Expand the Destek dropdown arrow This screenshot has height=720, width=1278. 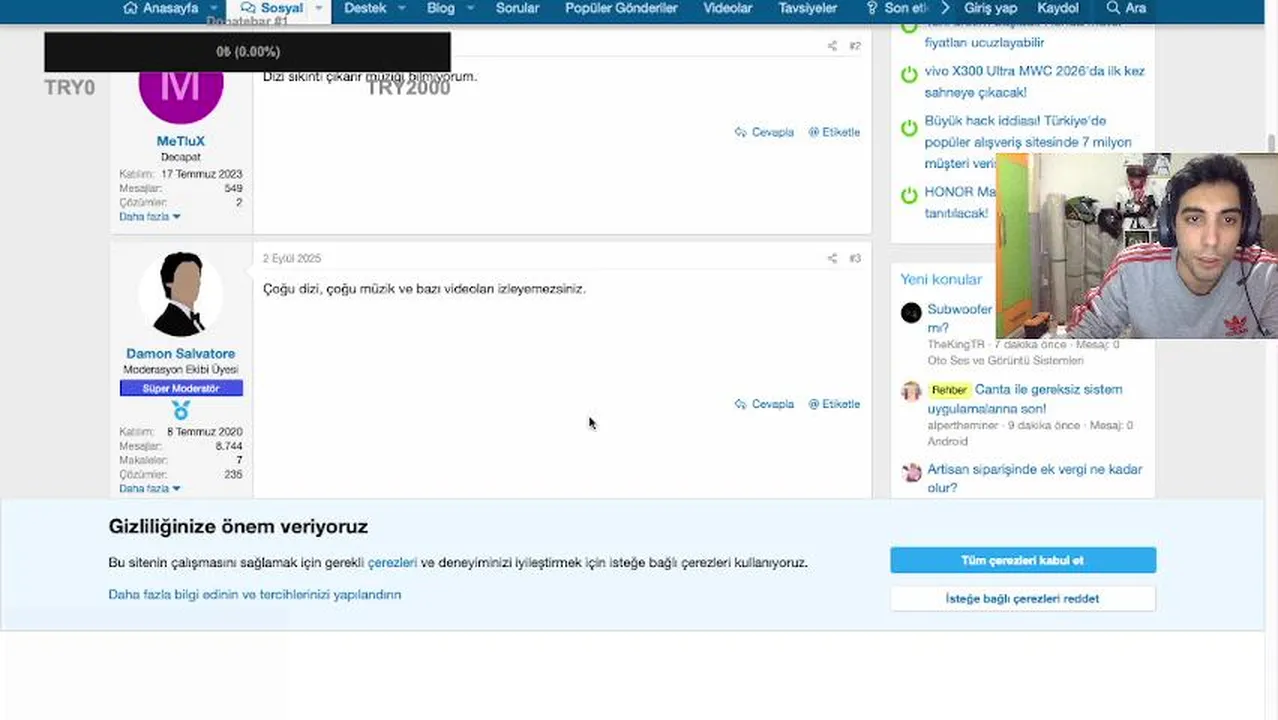pos(402,8)
